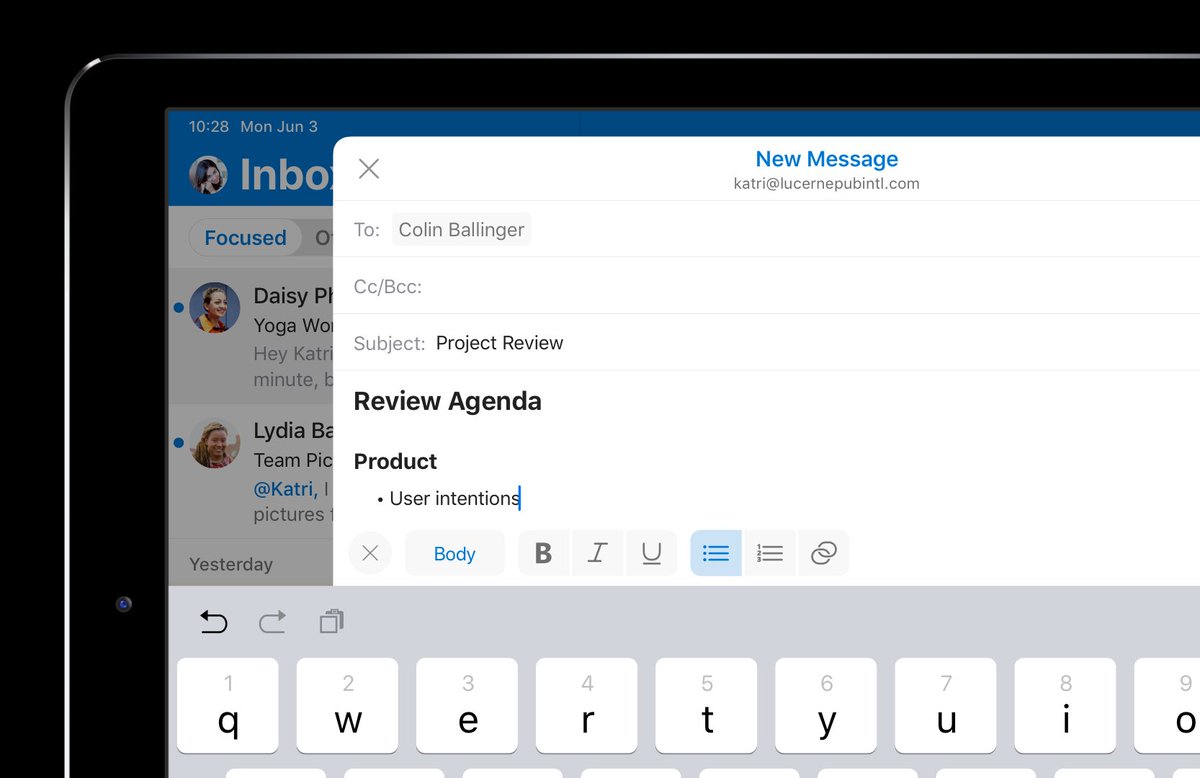This screenshot has width=1200, height=778.
Task: Select the Colin Ballinger recipient chip
Action: (461, 229)
